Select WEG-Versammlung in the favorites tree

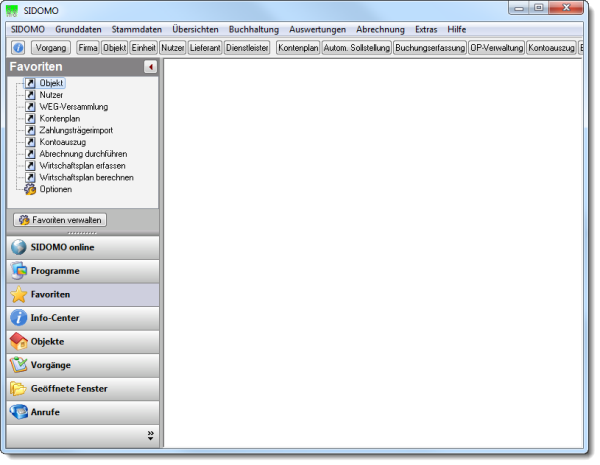[74, 107]
